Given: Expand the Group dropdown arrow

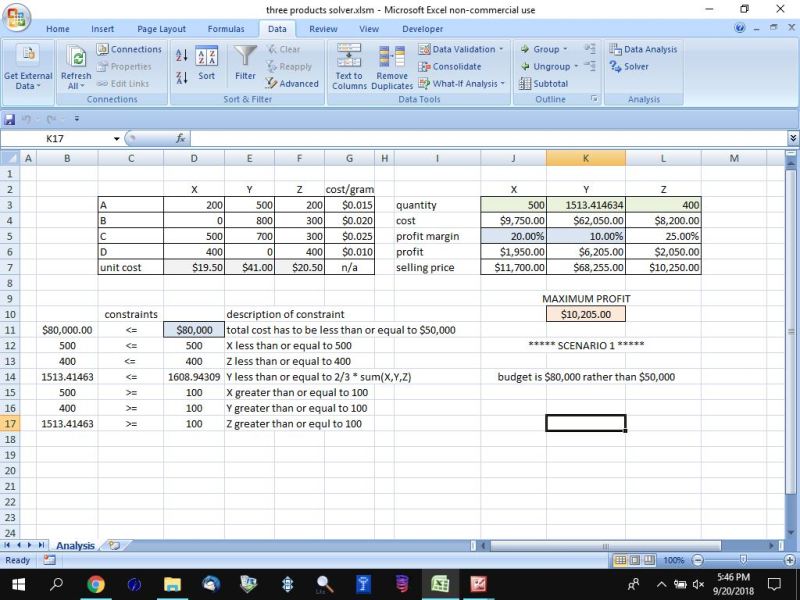Looking at the screenshot, I should tap(565, 49).
